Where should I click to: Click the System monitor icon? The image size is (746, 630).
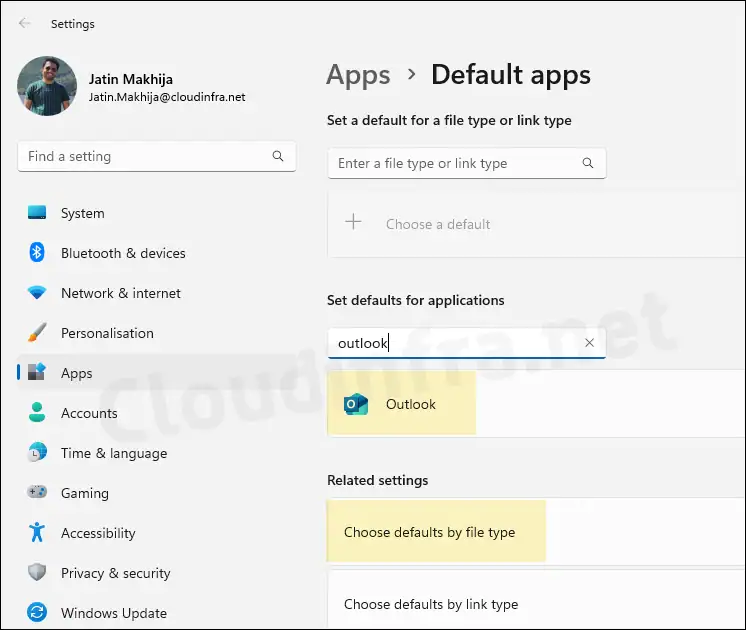pyautogui.click(x=37, y=212)
